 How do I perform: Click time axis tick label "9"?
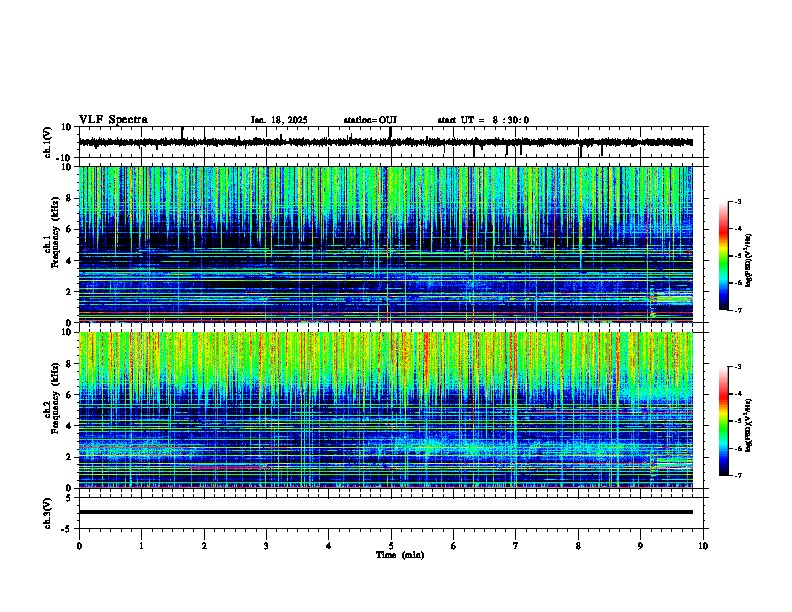tap(640, 546)
